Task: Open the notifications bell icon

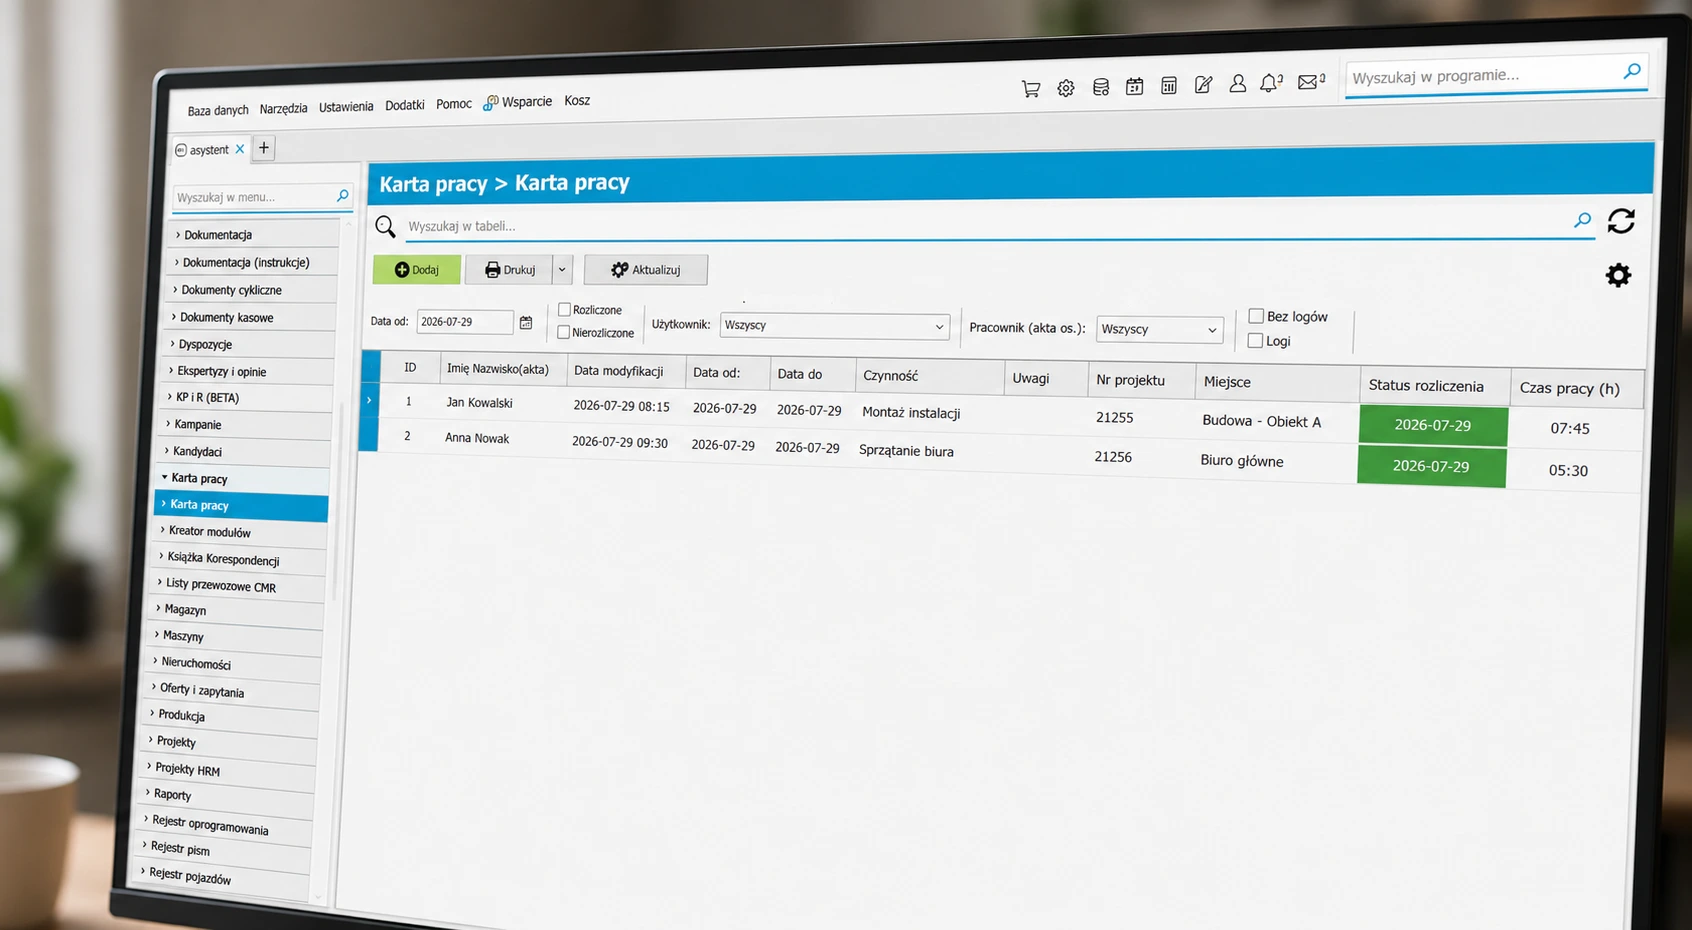Action: click(1271, 83)
